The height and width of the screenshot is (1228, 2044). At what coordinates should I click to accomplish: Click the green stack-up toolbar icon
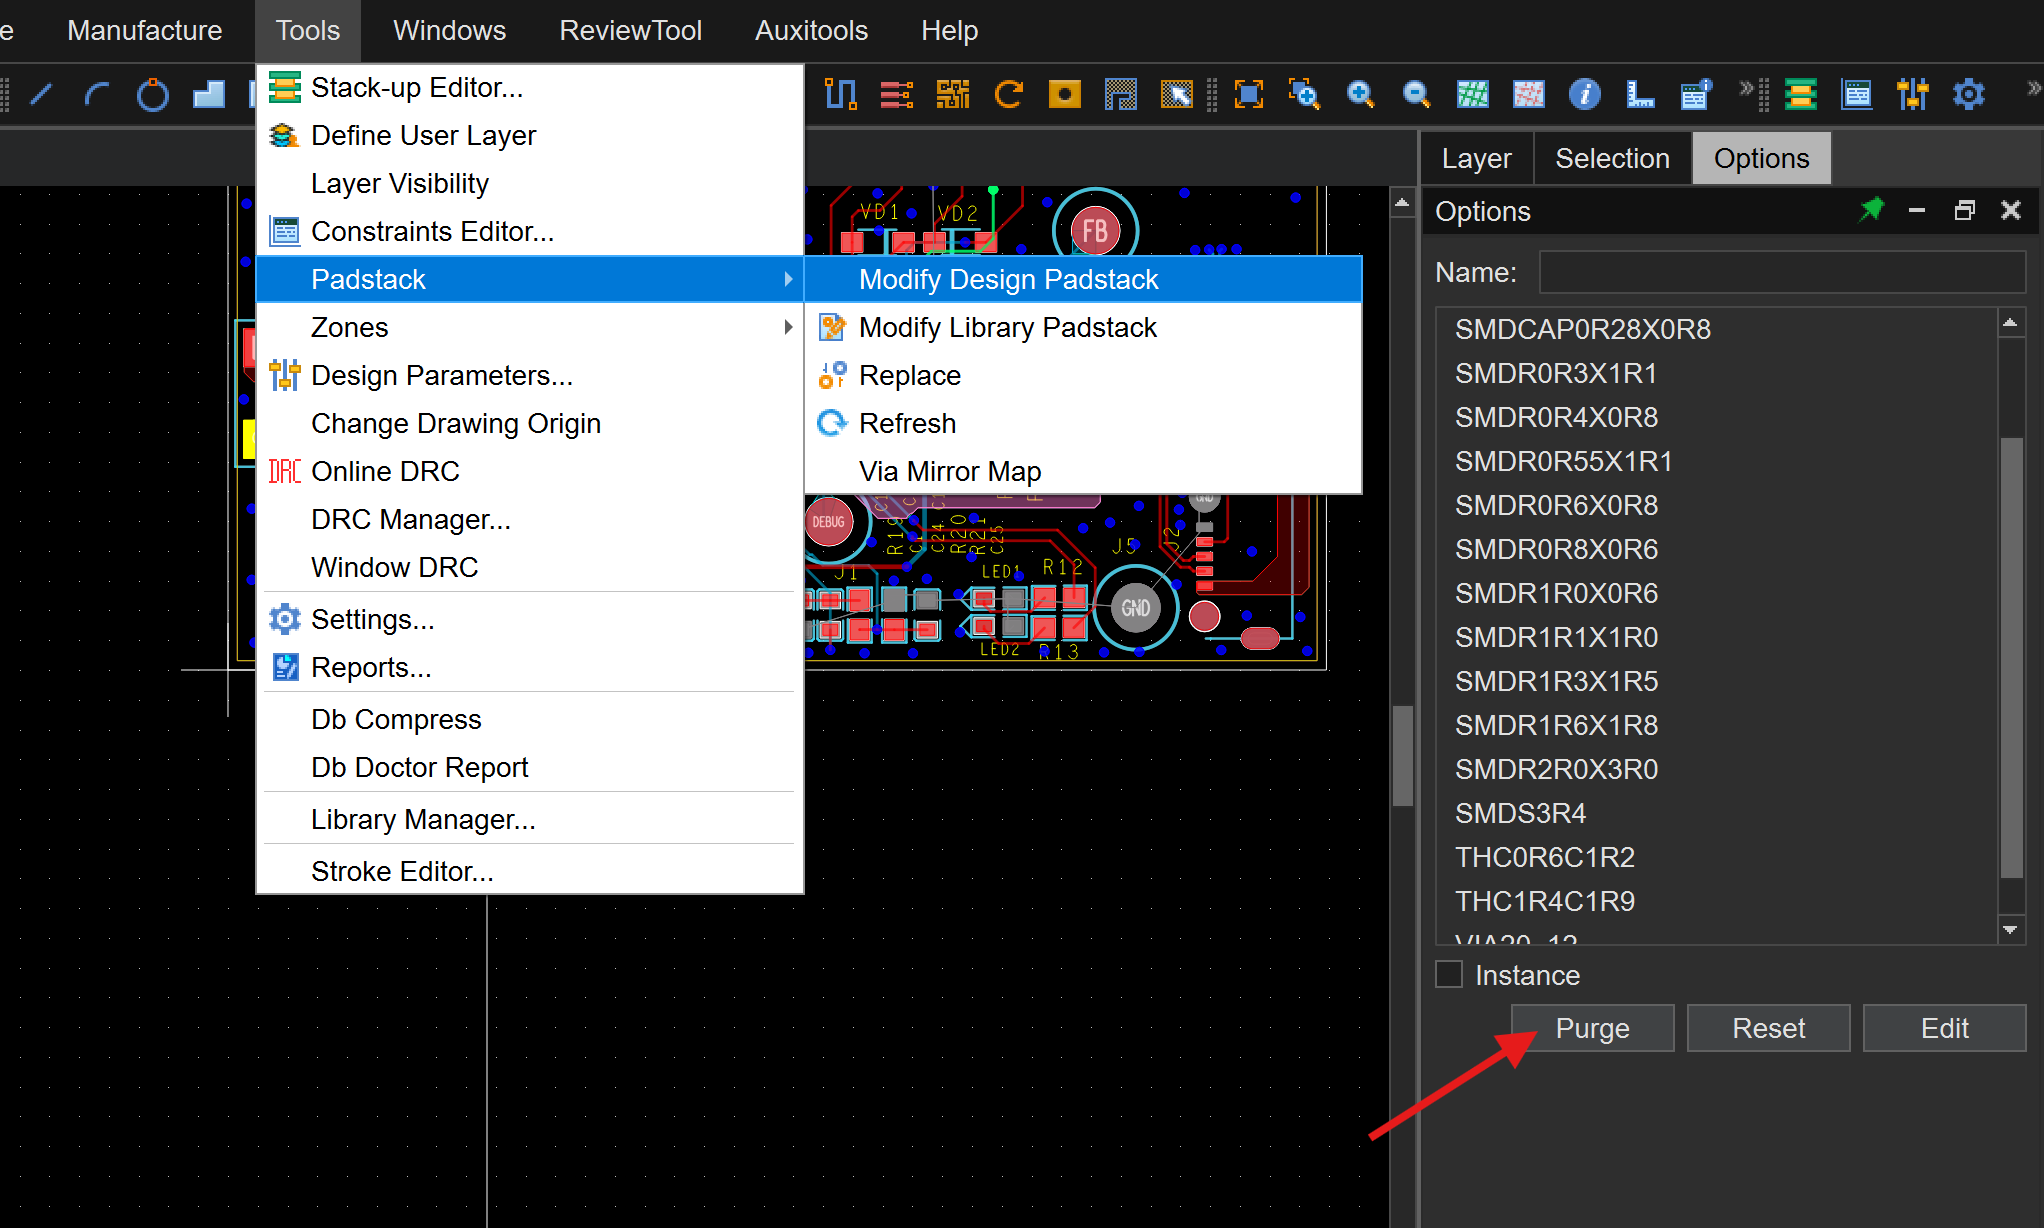click(x=1800, y=95)
